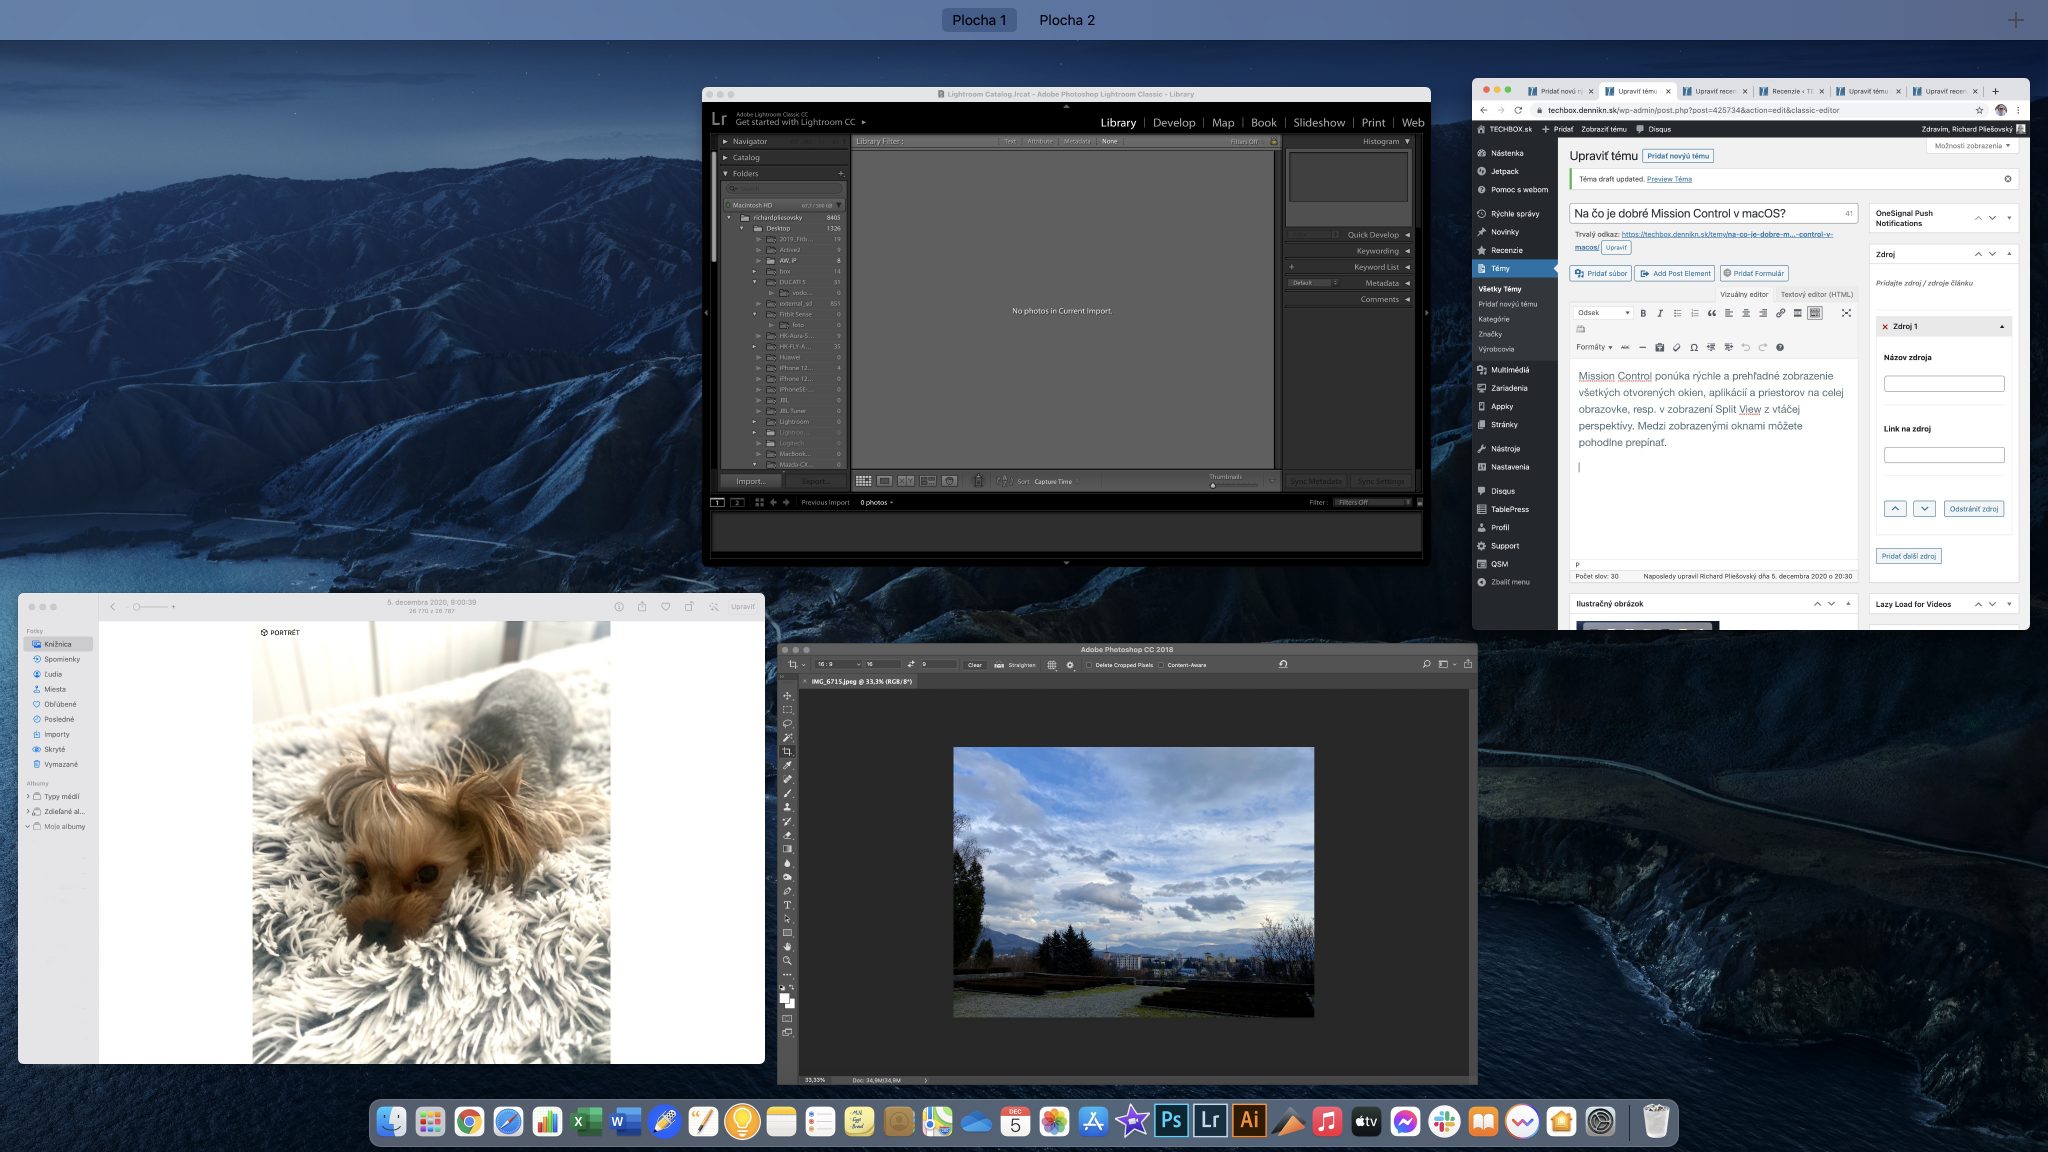Switch to Textový editor (HTML) tab
The height and width of the screenshot is (1152, 2048).
click(1816, 294)
